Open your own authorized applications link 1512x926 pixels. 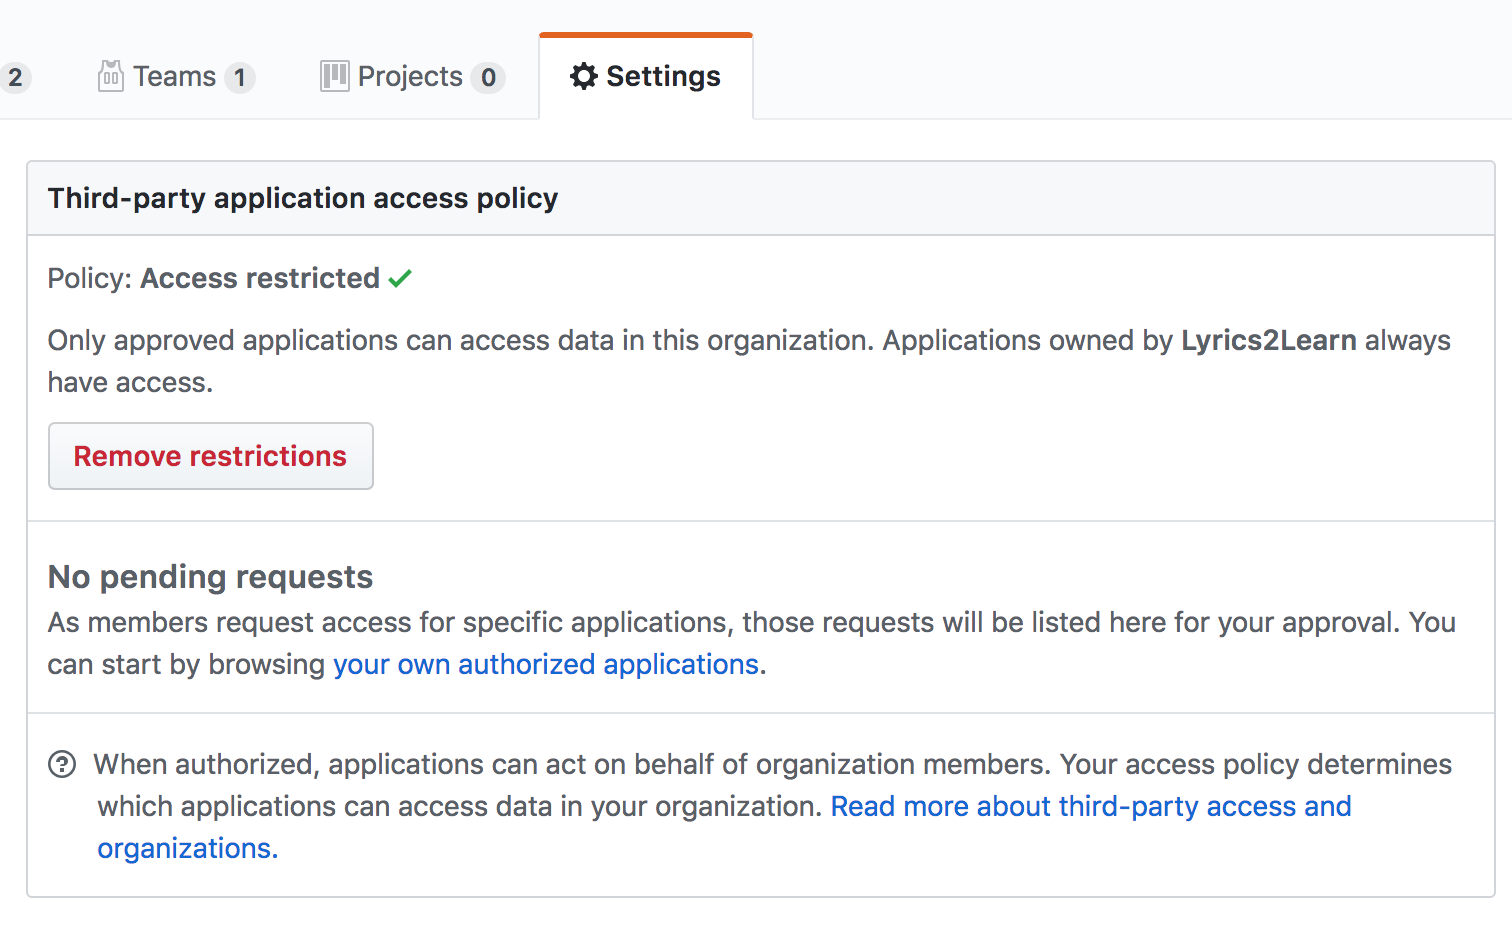pyautogui.click(x=546, y=663)
